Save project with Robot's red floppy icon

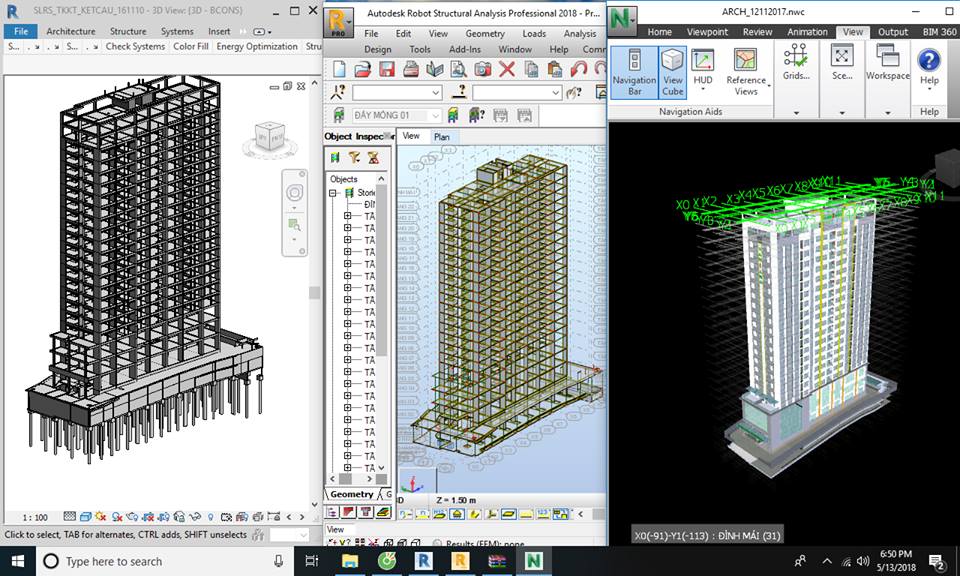(x=386, y=69)
